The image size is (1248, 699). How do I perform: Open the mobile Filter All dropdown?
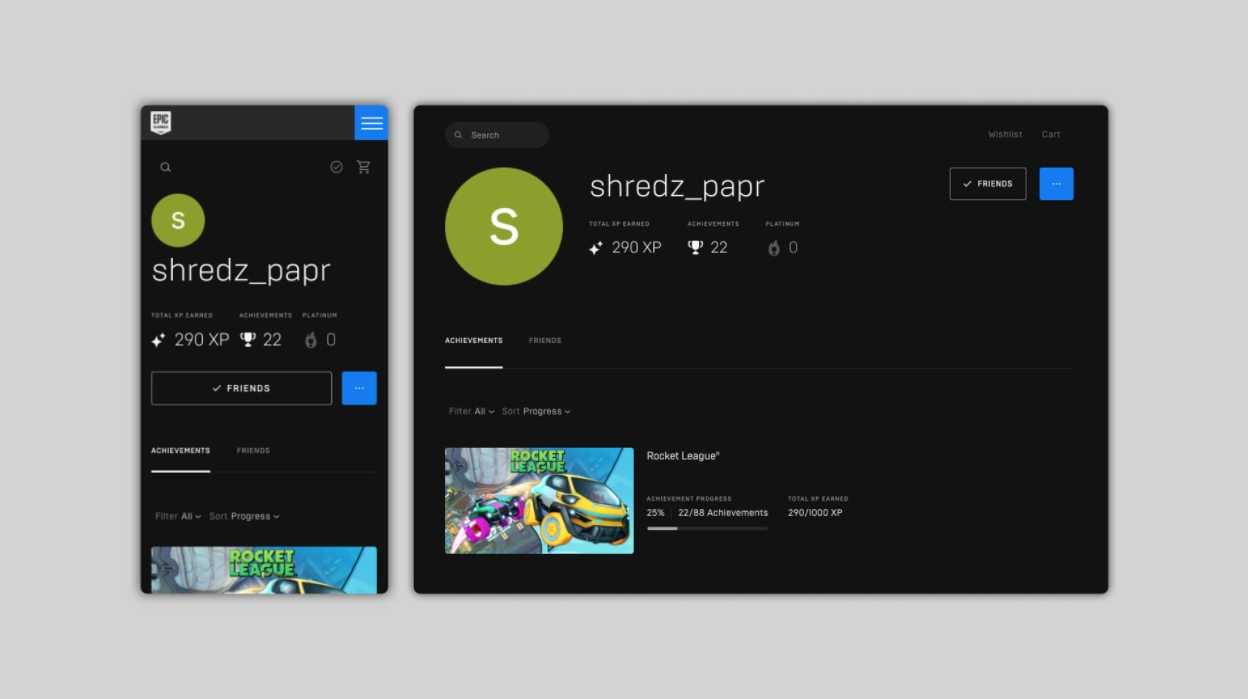click(x=178, y=516)
